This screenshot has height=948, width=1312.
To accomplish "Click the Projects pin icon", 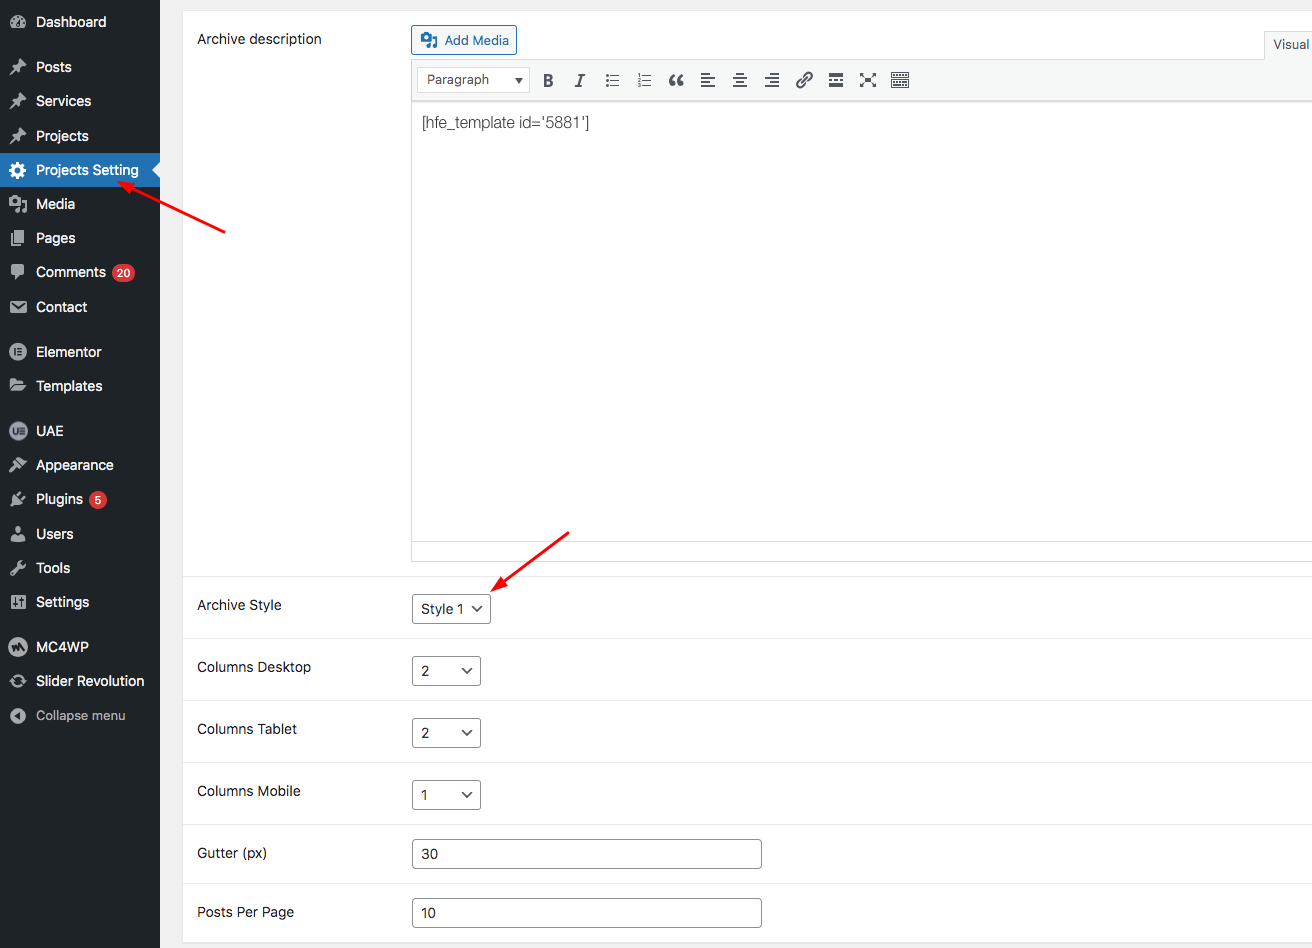I will click(18, 136).
